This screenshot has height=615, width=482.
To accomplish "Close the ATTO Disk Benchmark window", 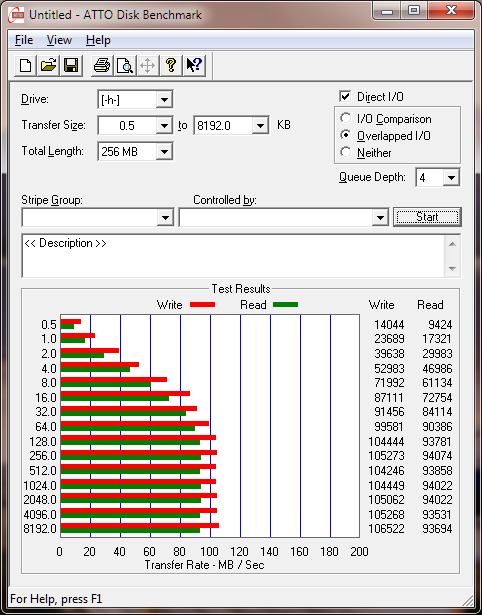I will 451,11.
